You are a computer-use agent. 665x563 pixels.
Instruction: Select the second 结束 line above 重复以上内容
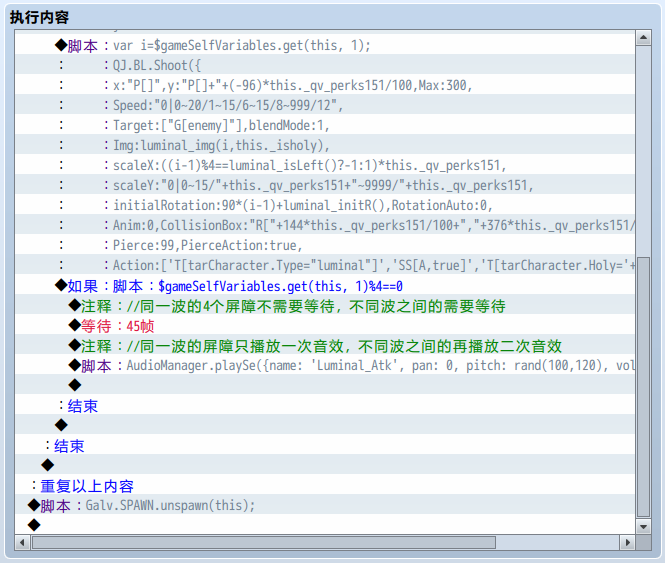point(325,445)
